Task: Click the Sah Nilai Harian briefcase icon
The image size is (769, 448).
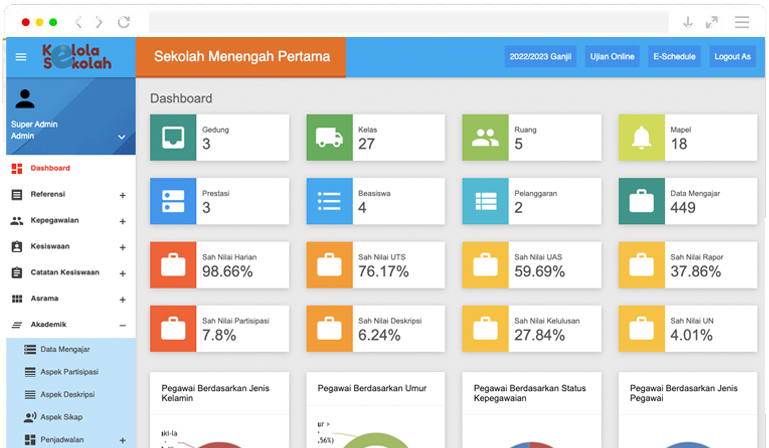Action: pyautogui.click(x=173, y=264)
